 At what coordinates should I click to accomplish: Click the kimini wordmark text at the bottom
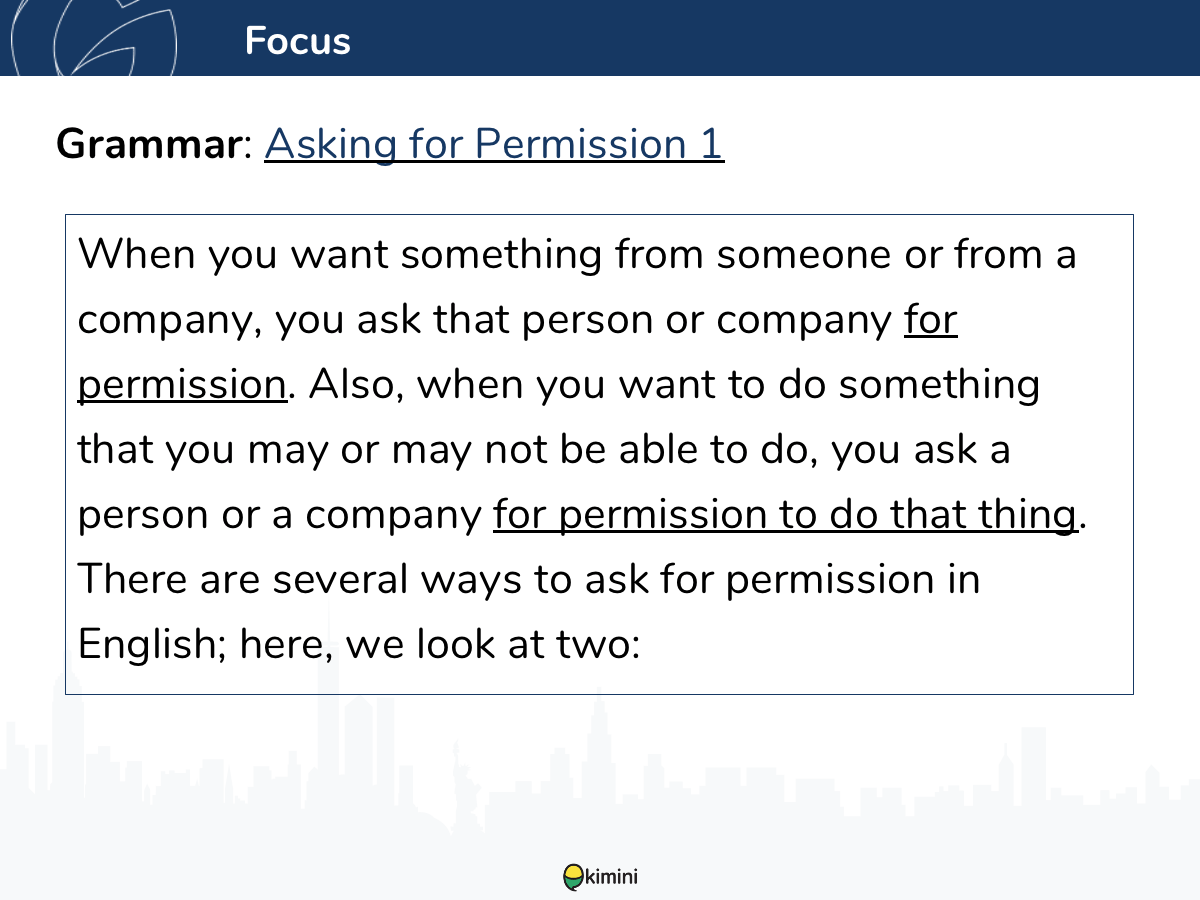point(611,878)
